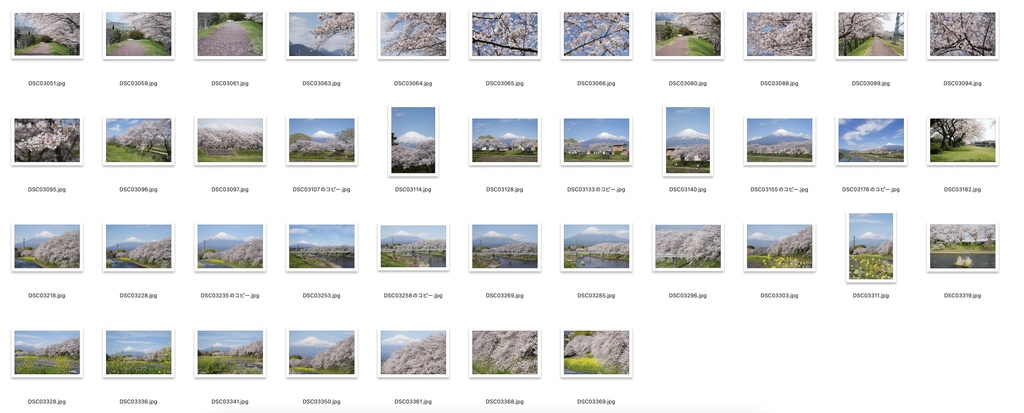This screenshot has height=413, width=1024.
Task: Select the DSC03095.jpg close-up blossom thumbnail
Action: (x=47, y=140)
